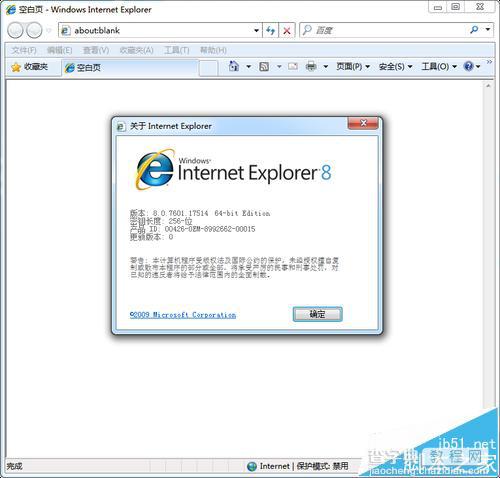
Task: Close the About Internet Explorer dialog
Action: coord(363,123)
